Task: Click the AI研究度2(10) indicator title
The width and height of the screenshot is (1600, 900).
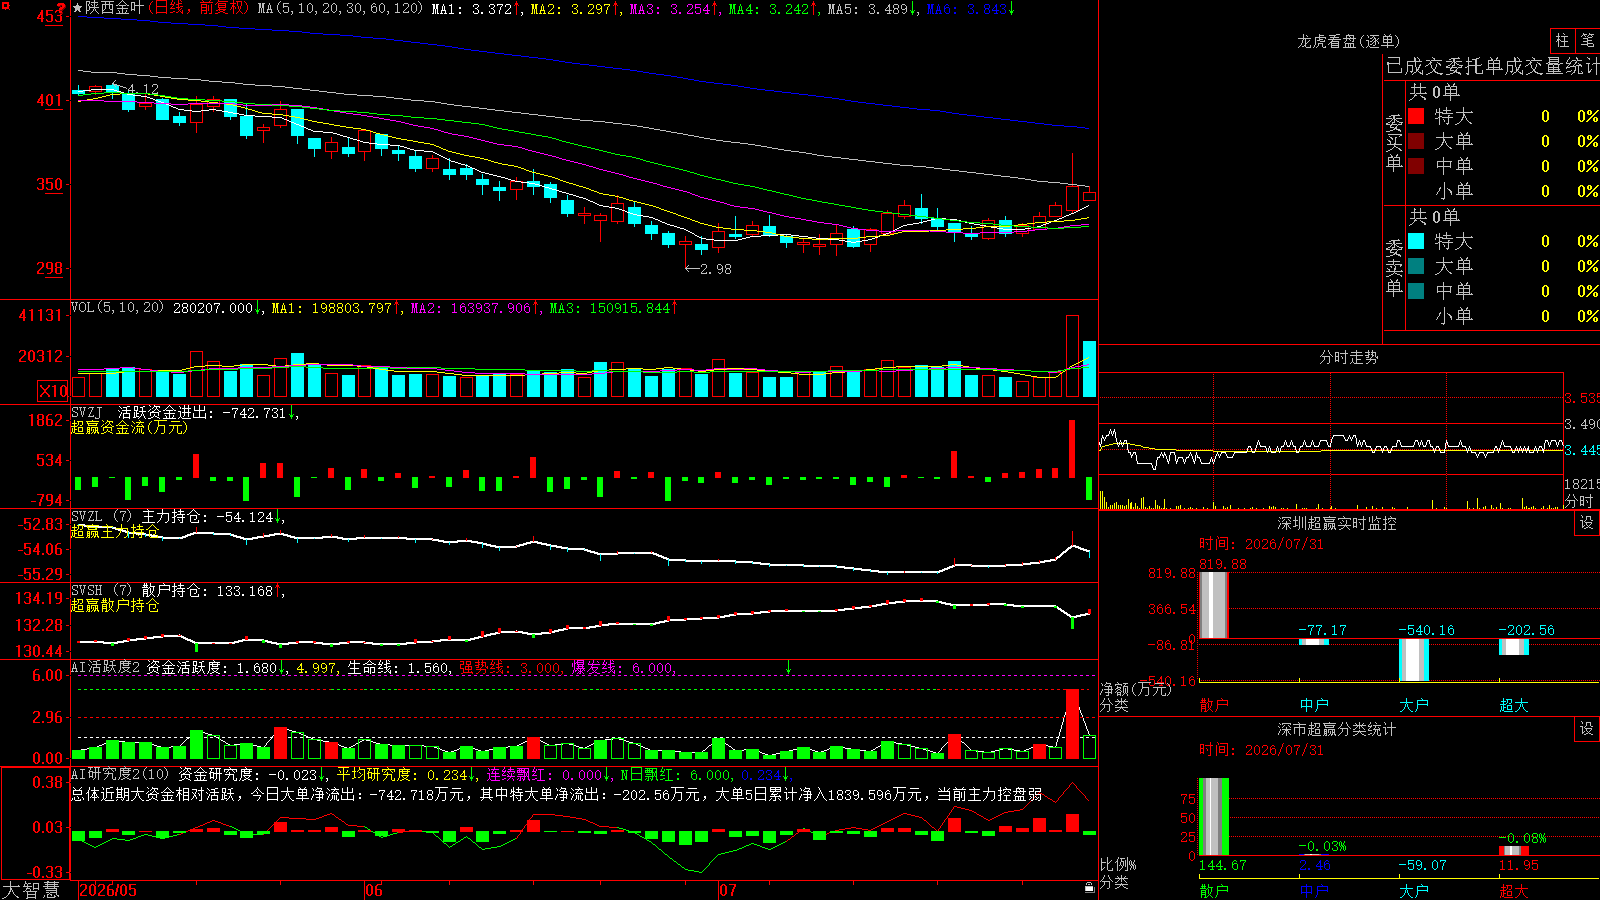Action: tap(121, 774)
